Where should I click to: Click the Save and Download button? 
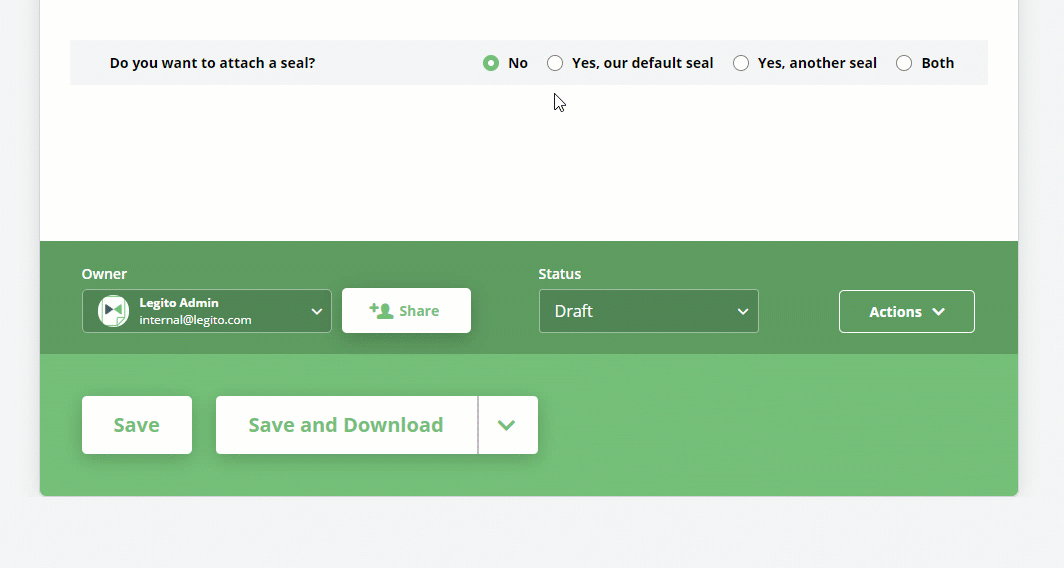(347, 425)
